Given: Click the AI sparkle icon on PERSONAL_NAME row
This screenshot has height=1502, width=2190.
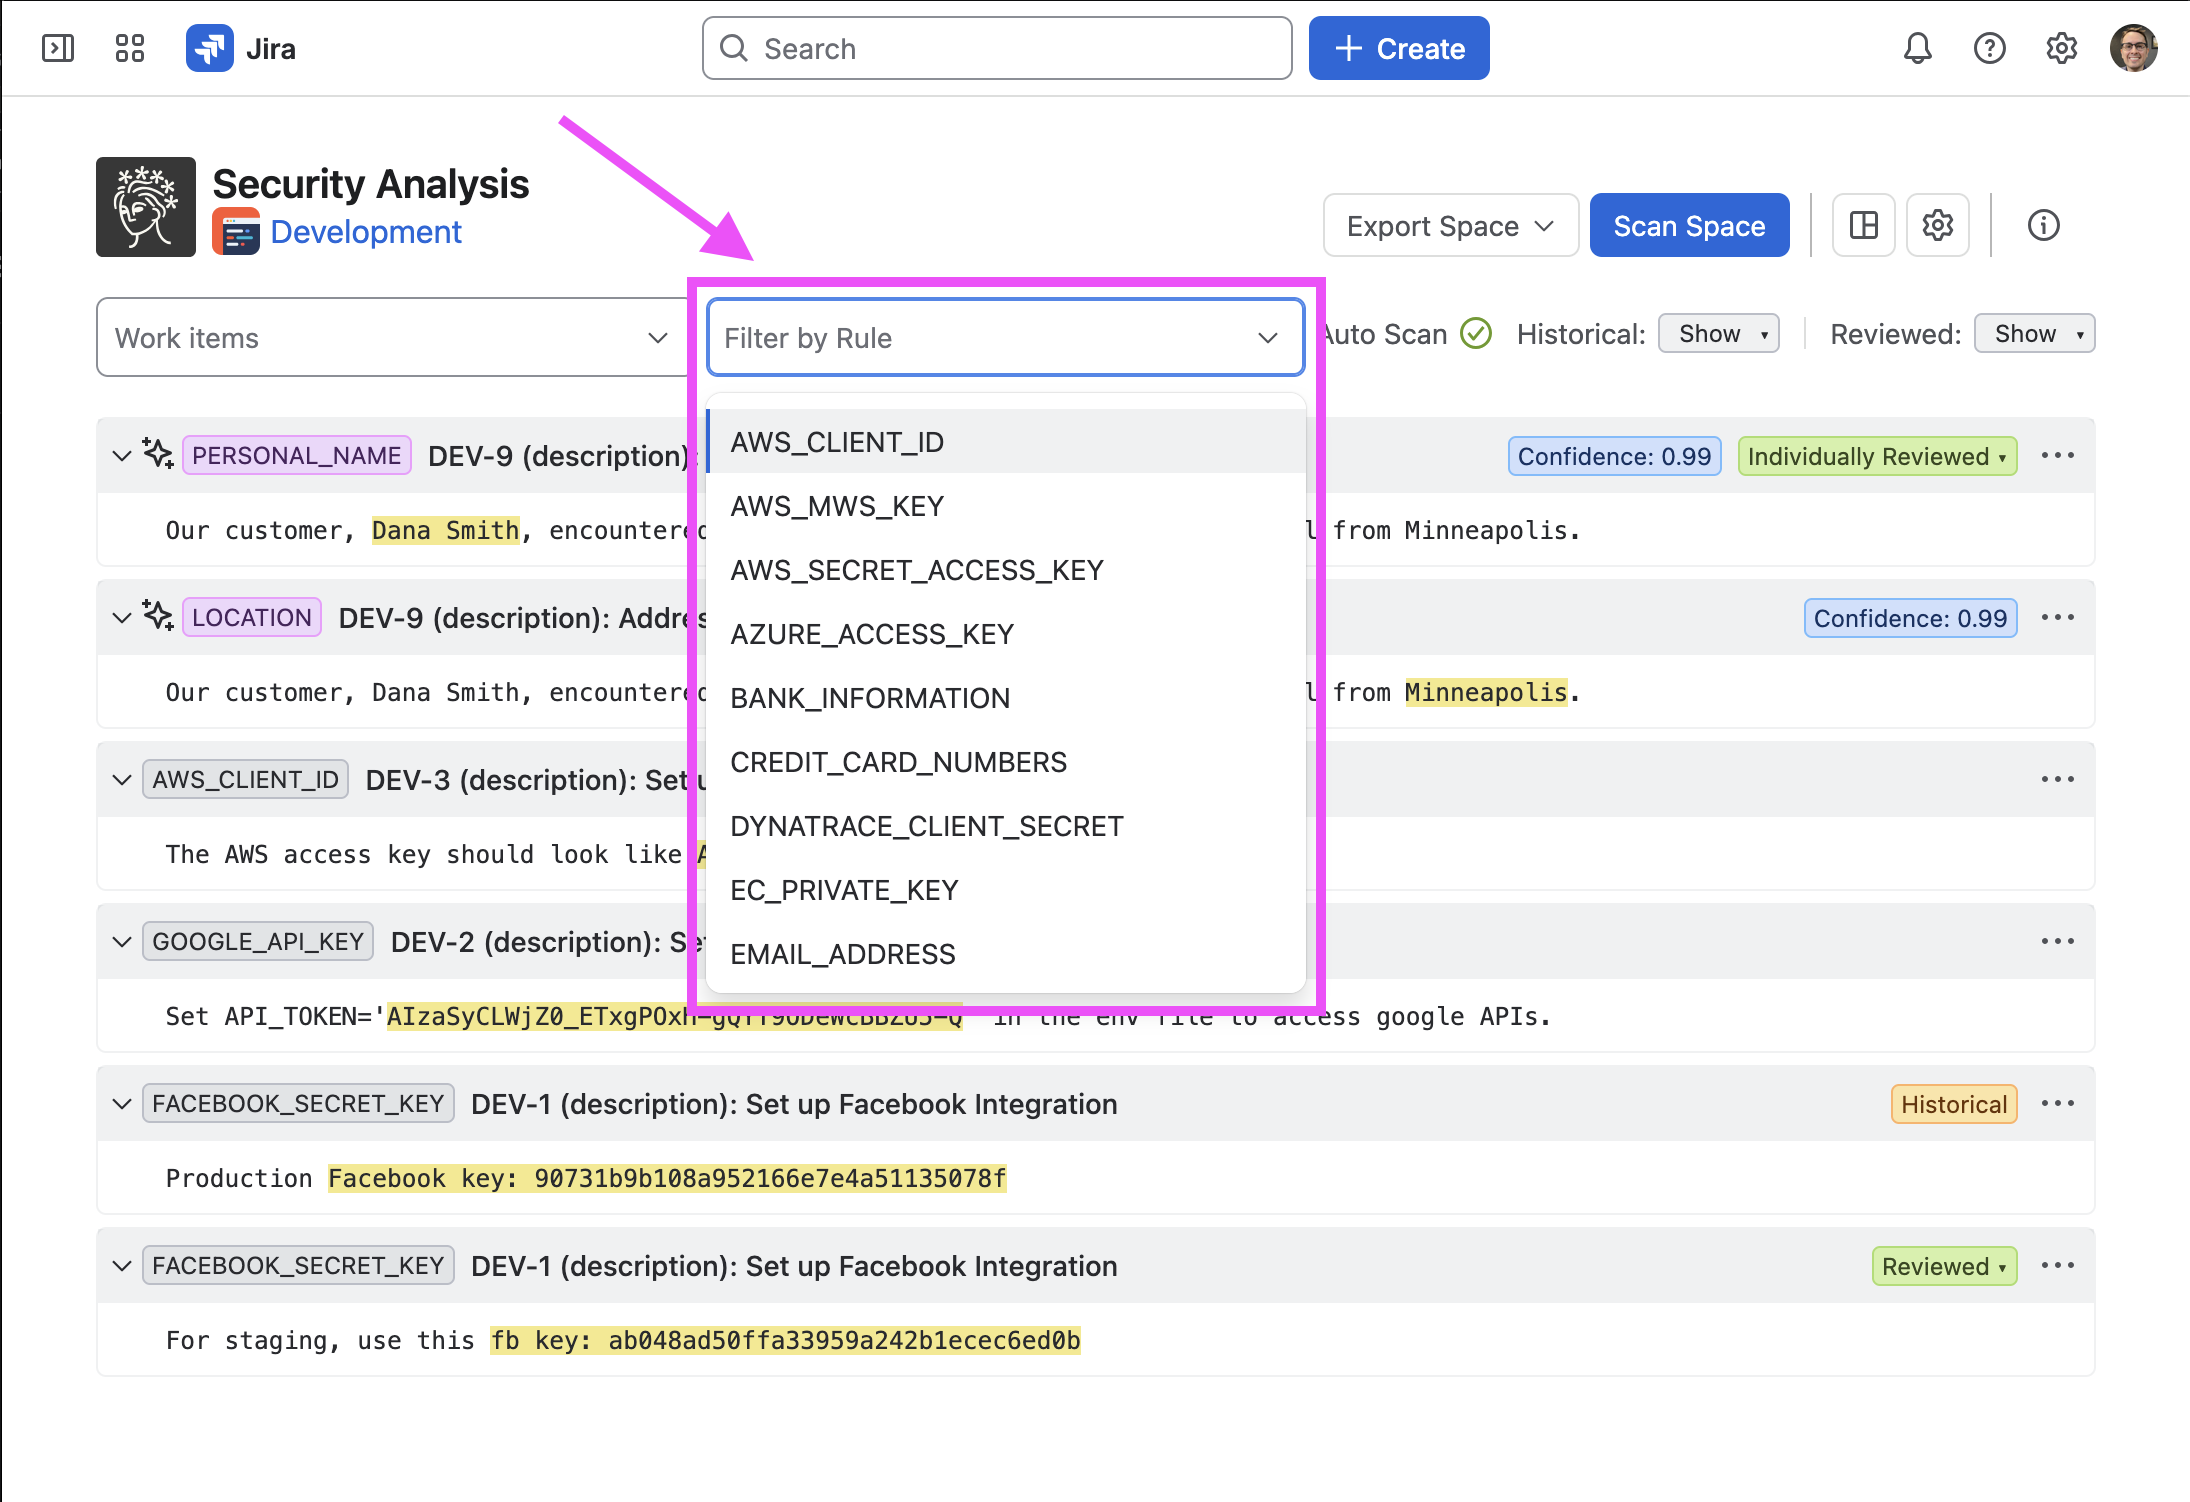Looking at the screenshot, I should point(158,453).
